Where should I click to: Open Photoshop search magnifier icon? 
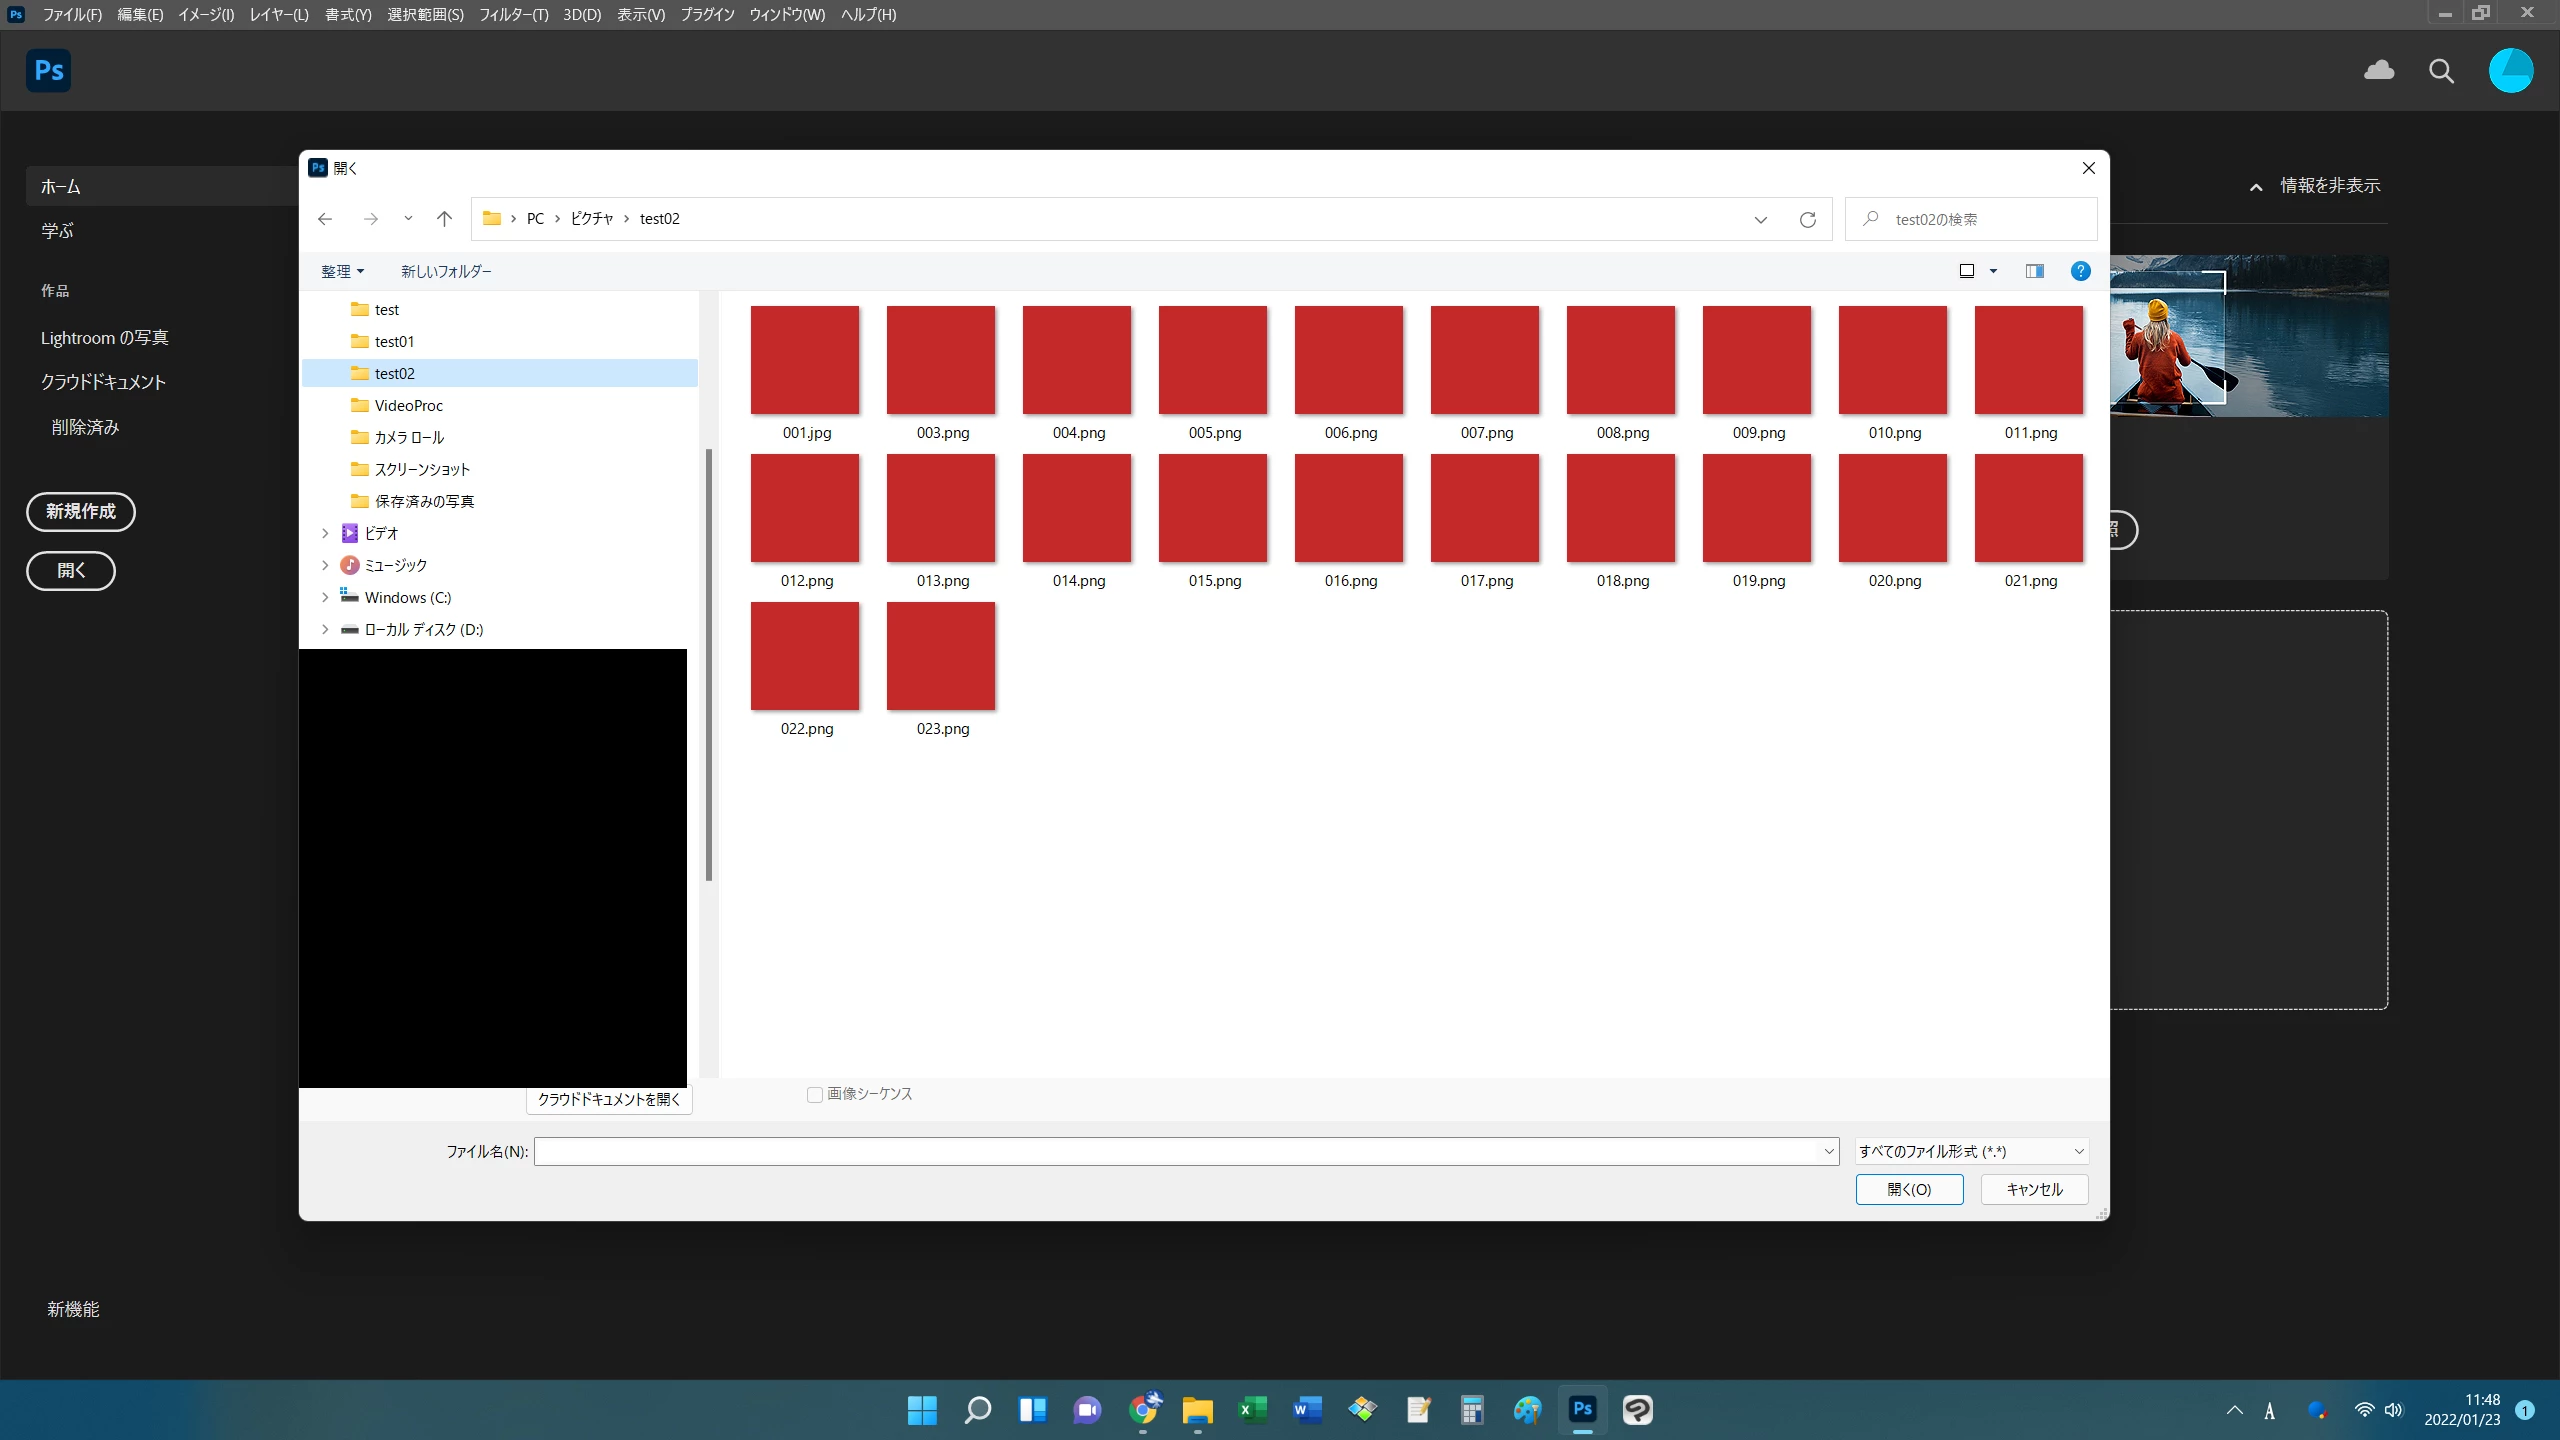click(x=2441, y=71)
